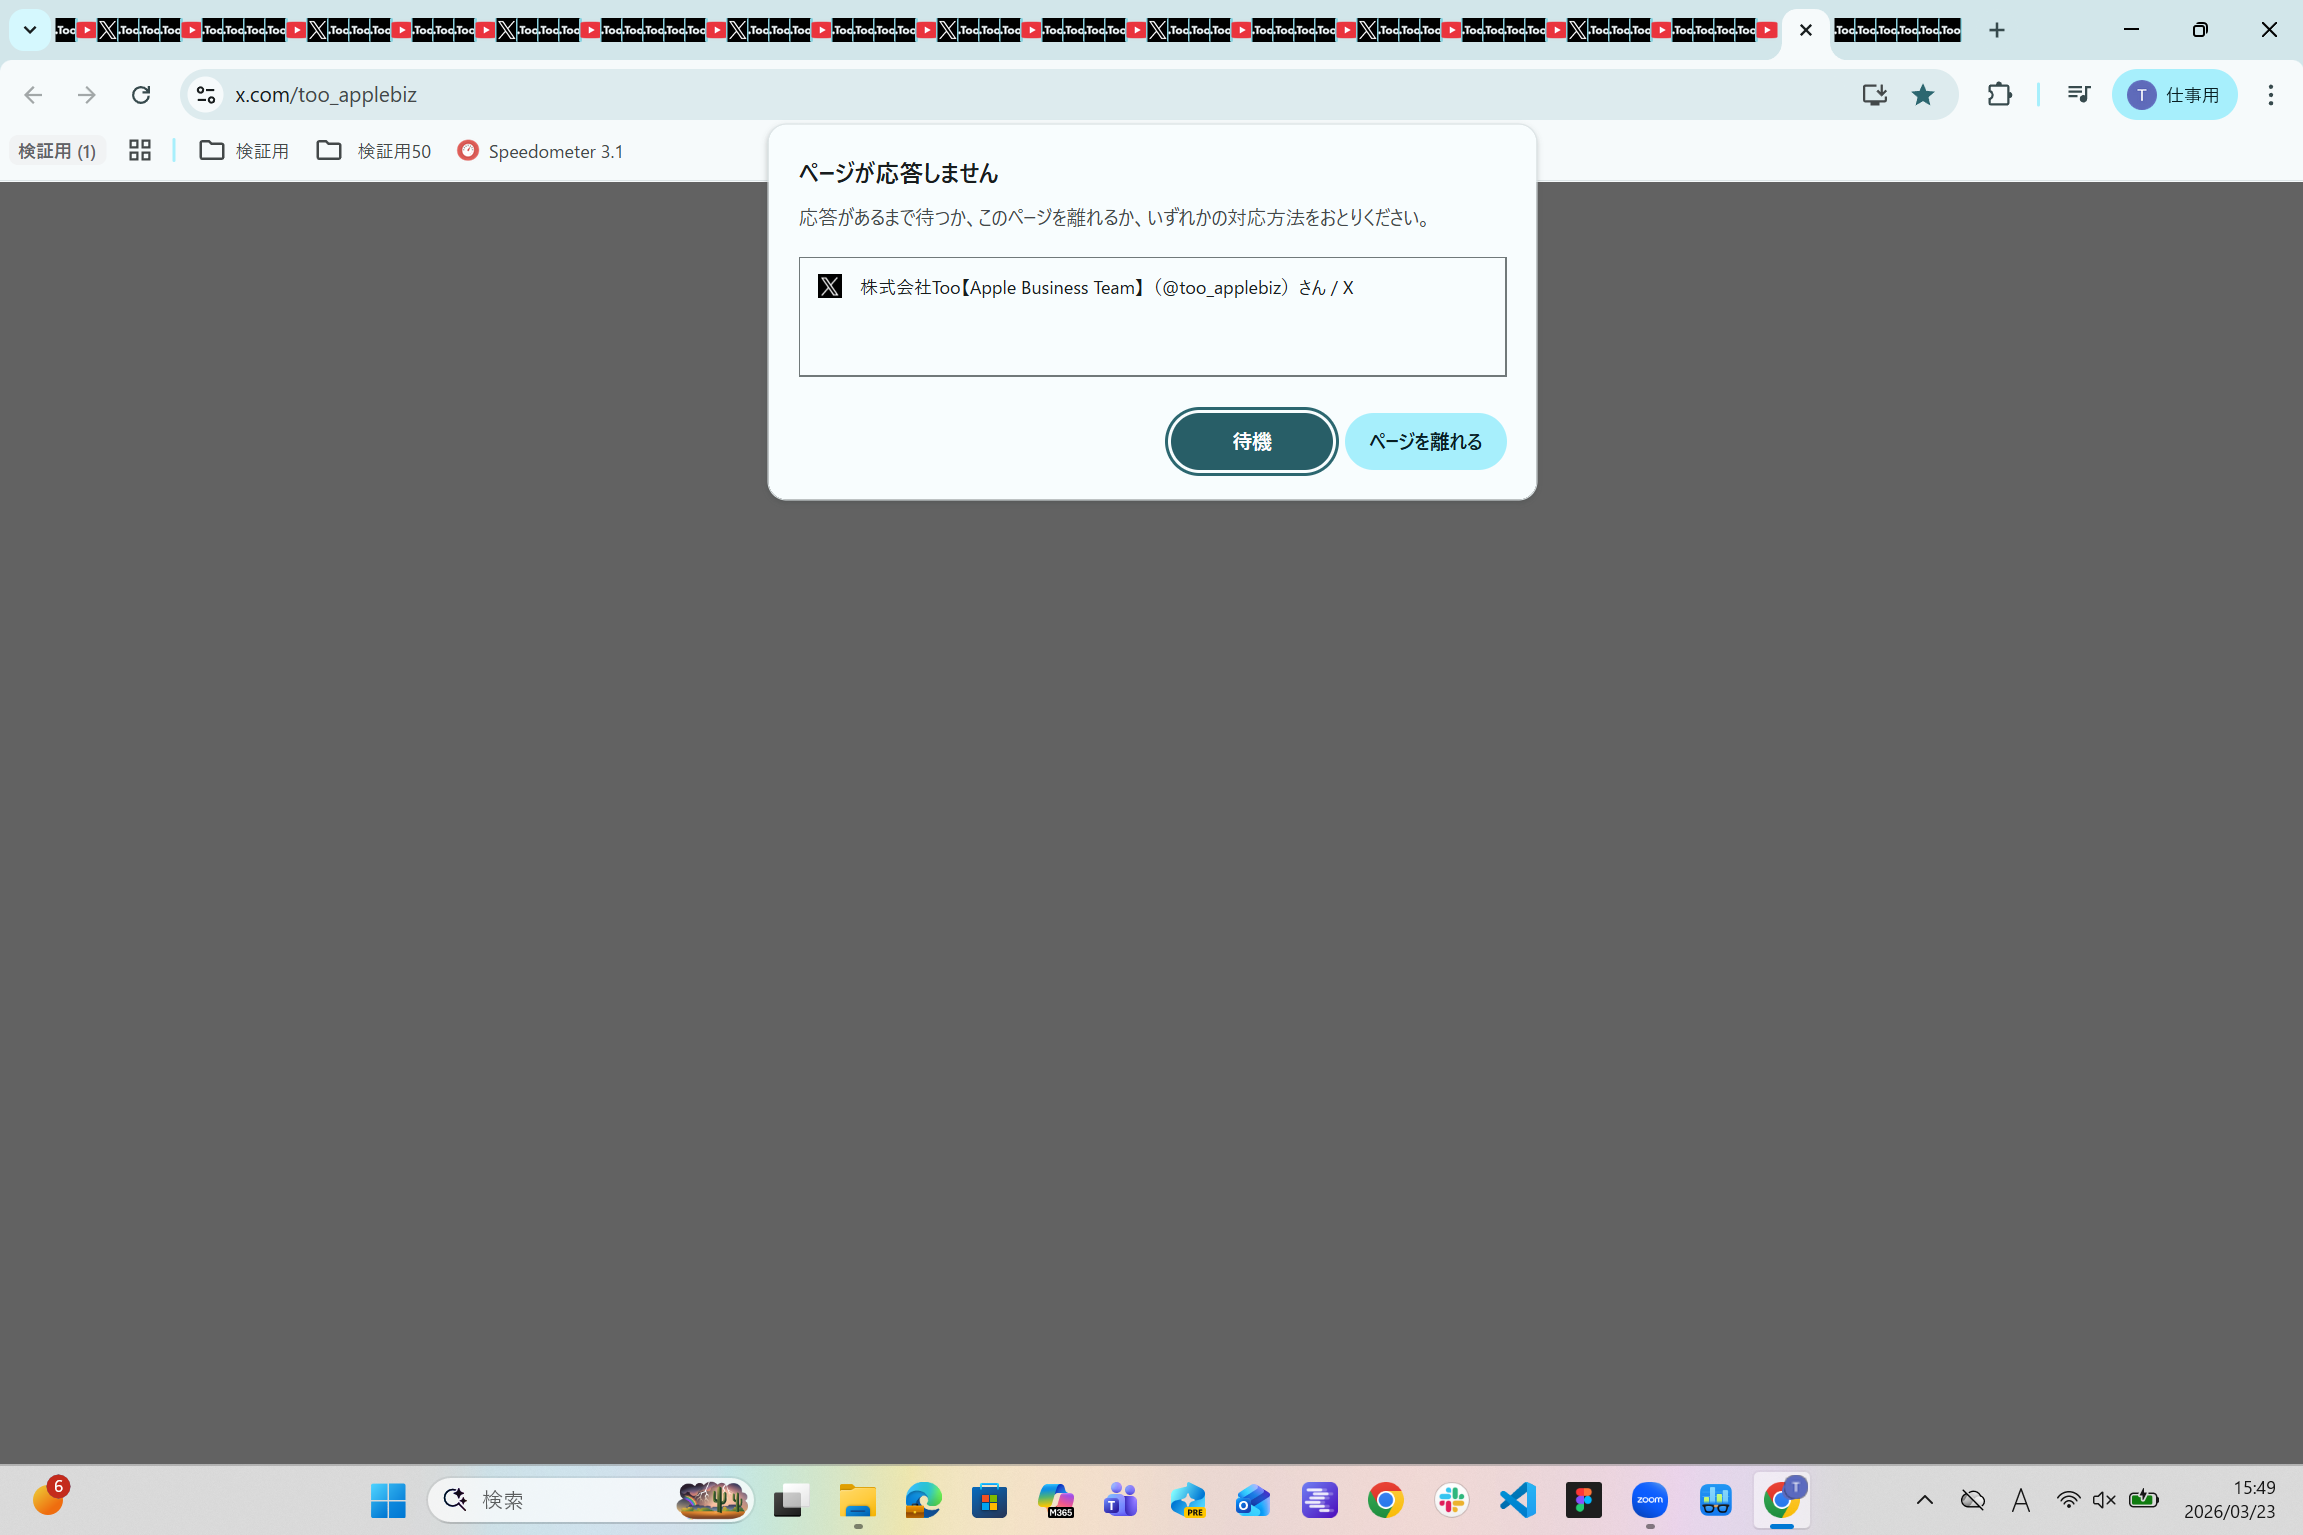Reload the page with refresh icon
Image resolution: width=2303 pixels, height=1535 pixels.
coord(141,95)
